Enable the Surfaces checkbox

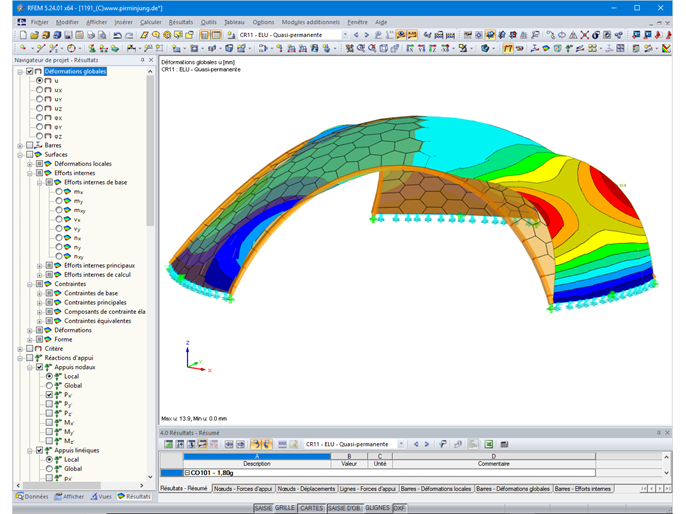click(30, 154)
